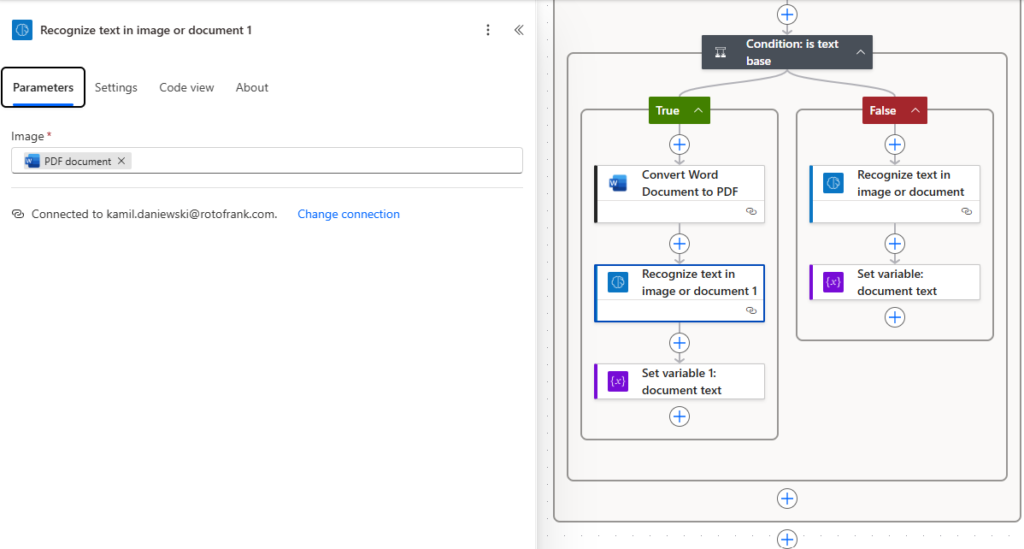Image resolution: width=1024 pixels, height=549 pixels.
Task: Switch to the Parameters tab
Action: (43, 87)
